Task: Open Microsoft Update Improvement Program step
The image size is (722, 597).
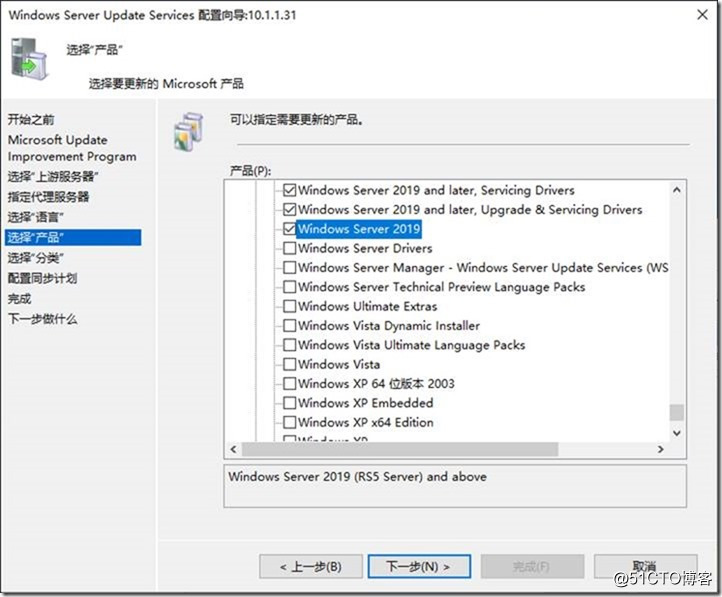Action: [x=72, y=148]
